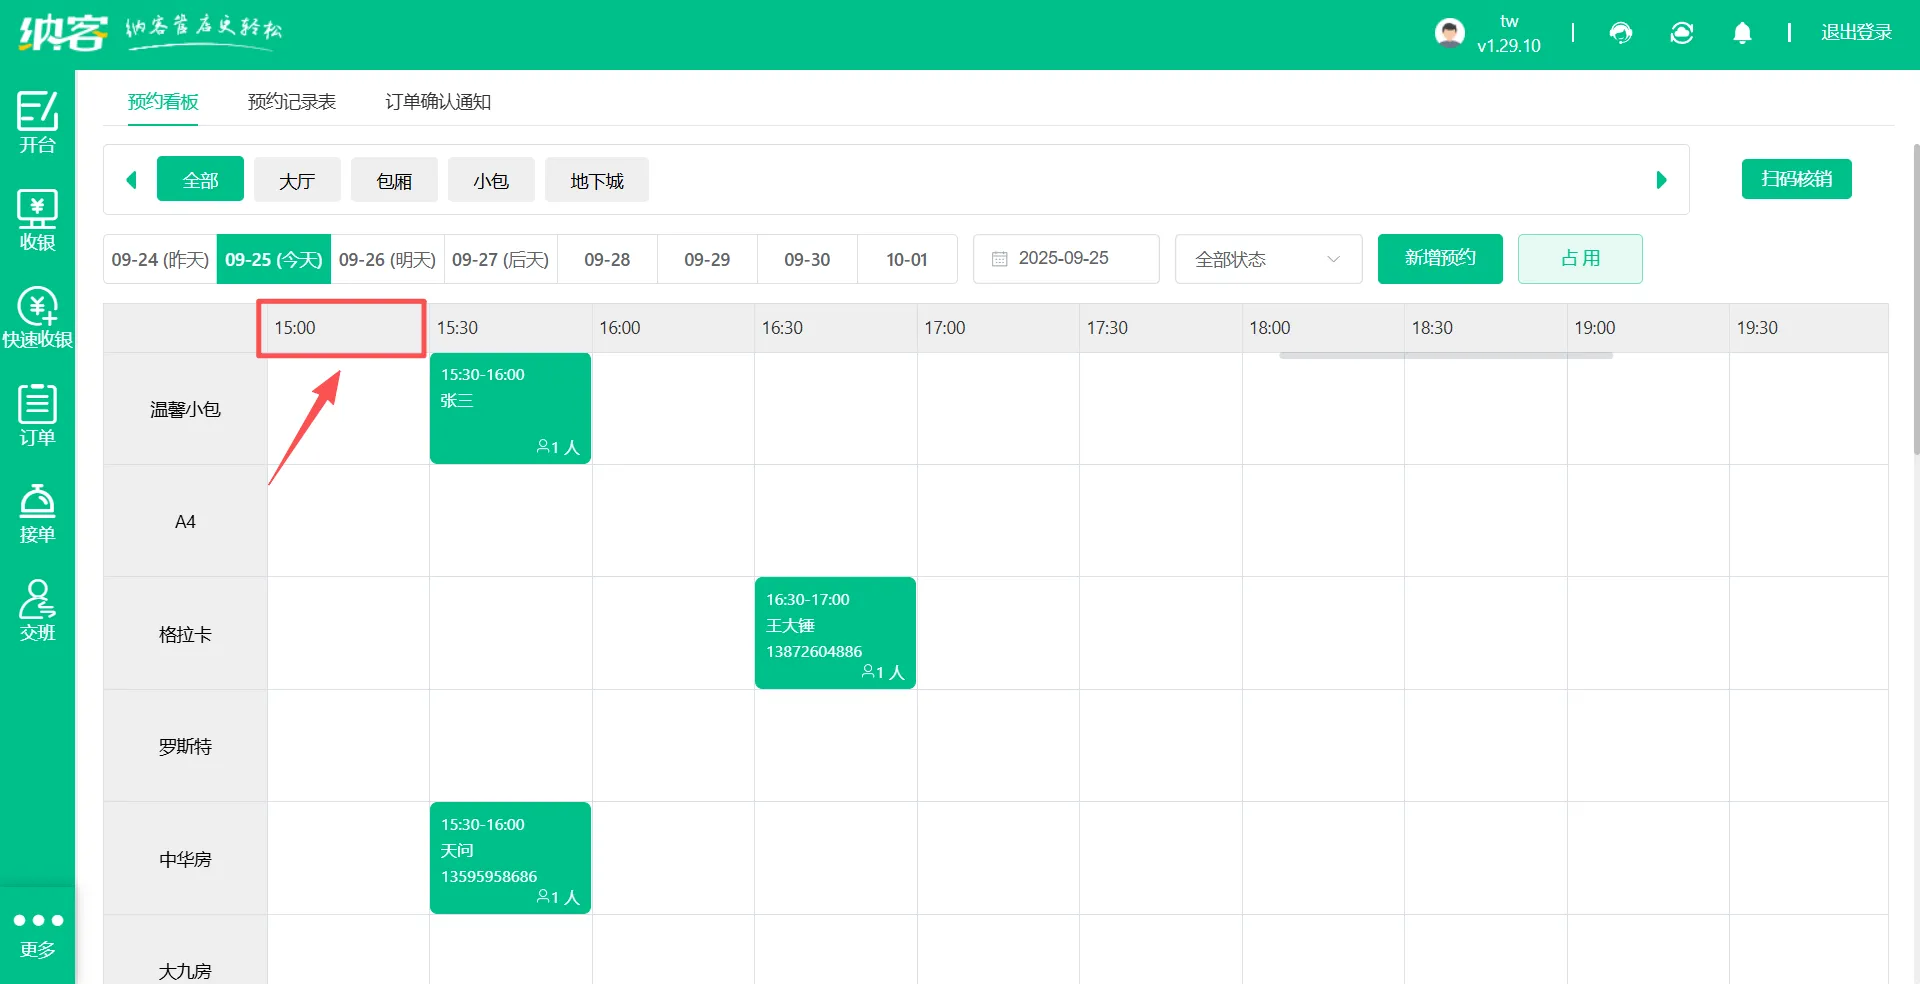
Task: Select the 09-26 (明天) date
Action: pyautogui.click(x=387, y=260)
